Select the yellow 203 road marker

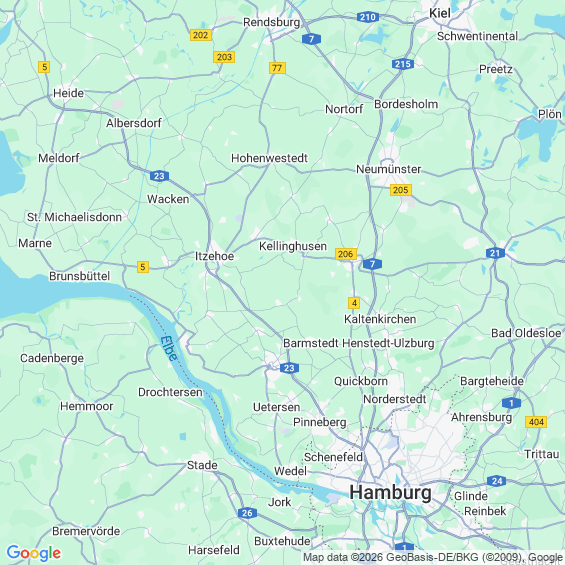(x=224, y=57)
